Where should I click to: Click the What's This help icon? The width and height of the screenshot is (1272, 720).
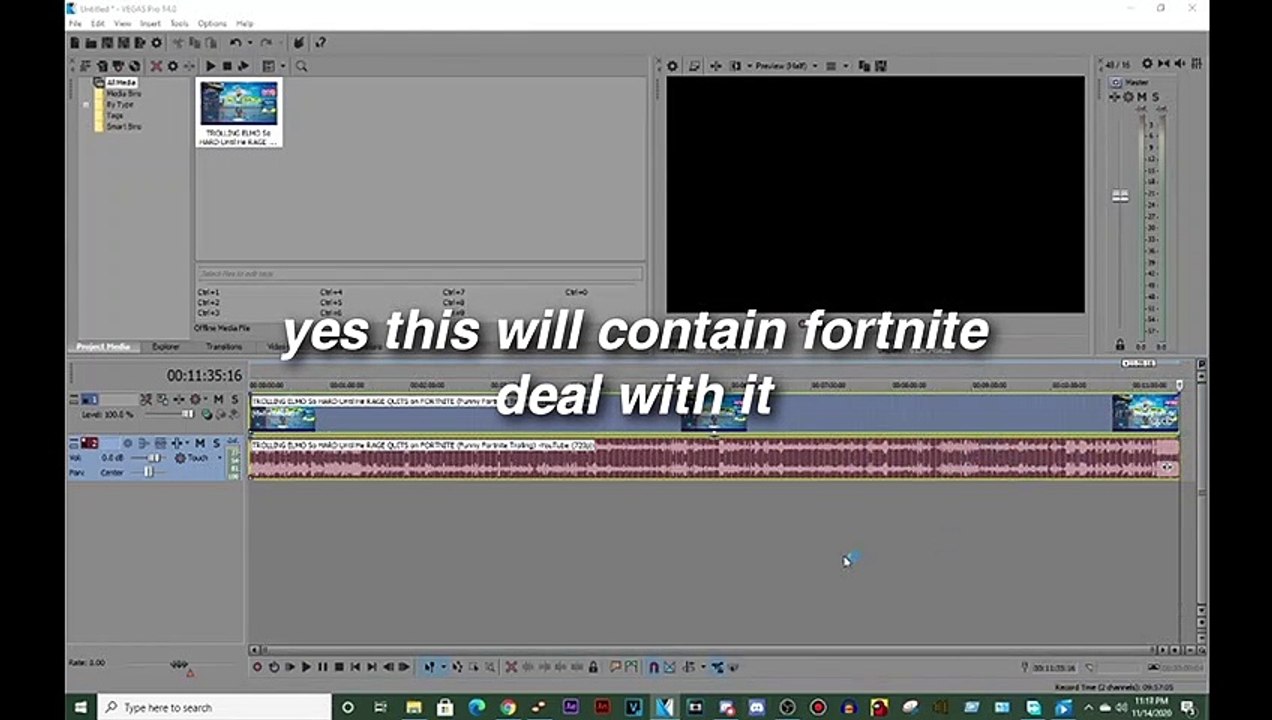pos(319,43)
